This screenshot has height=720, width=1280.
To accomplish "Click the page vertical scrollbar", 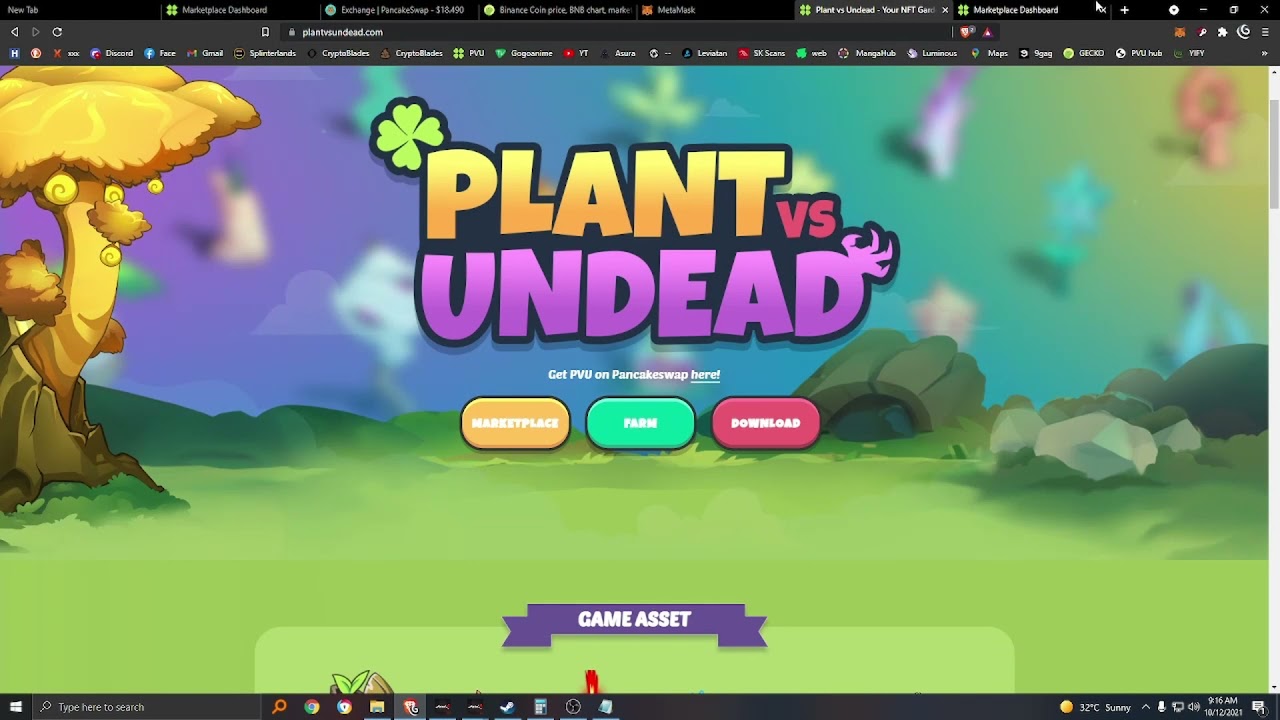I will tap(1273, 155).
